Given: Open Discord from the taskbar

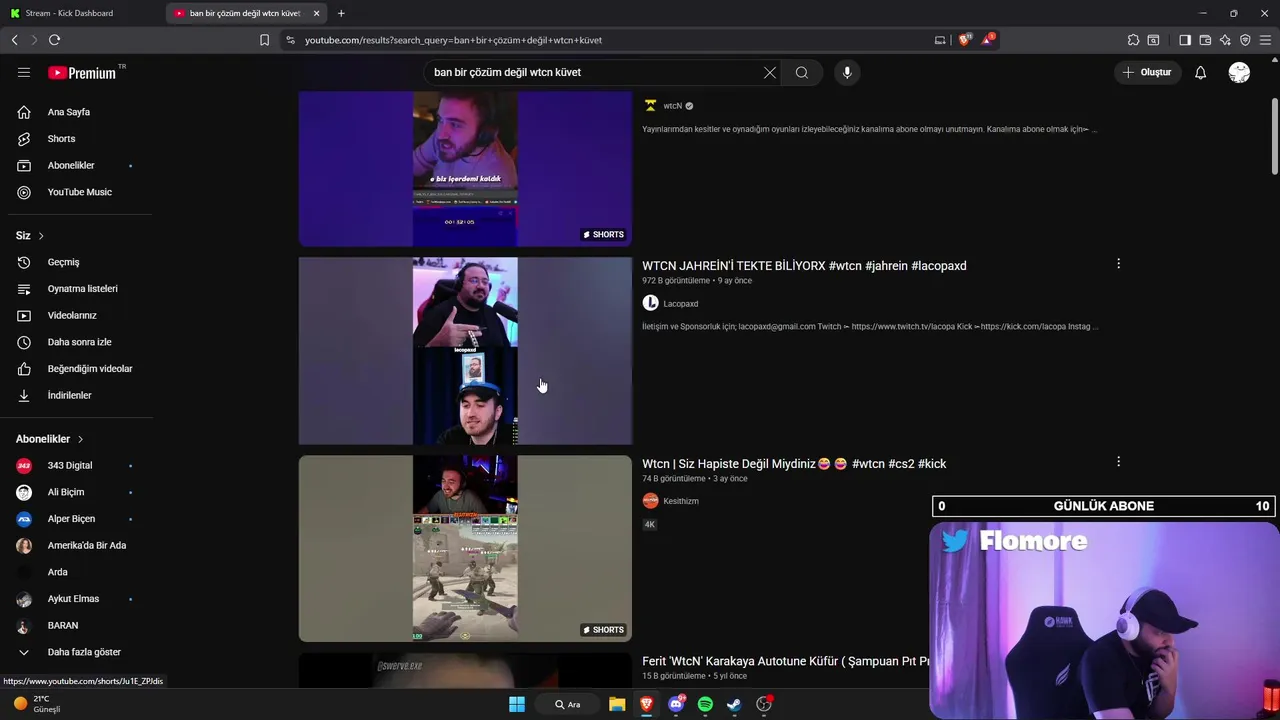Looking at the screenshot, I should point(676,704).
